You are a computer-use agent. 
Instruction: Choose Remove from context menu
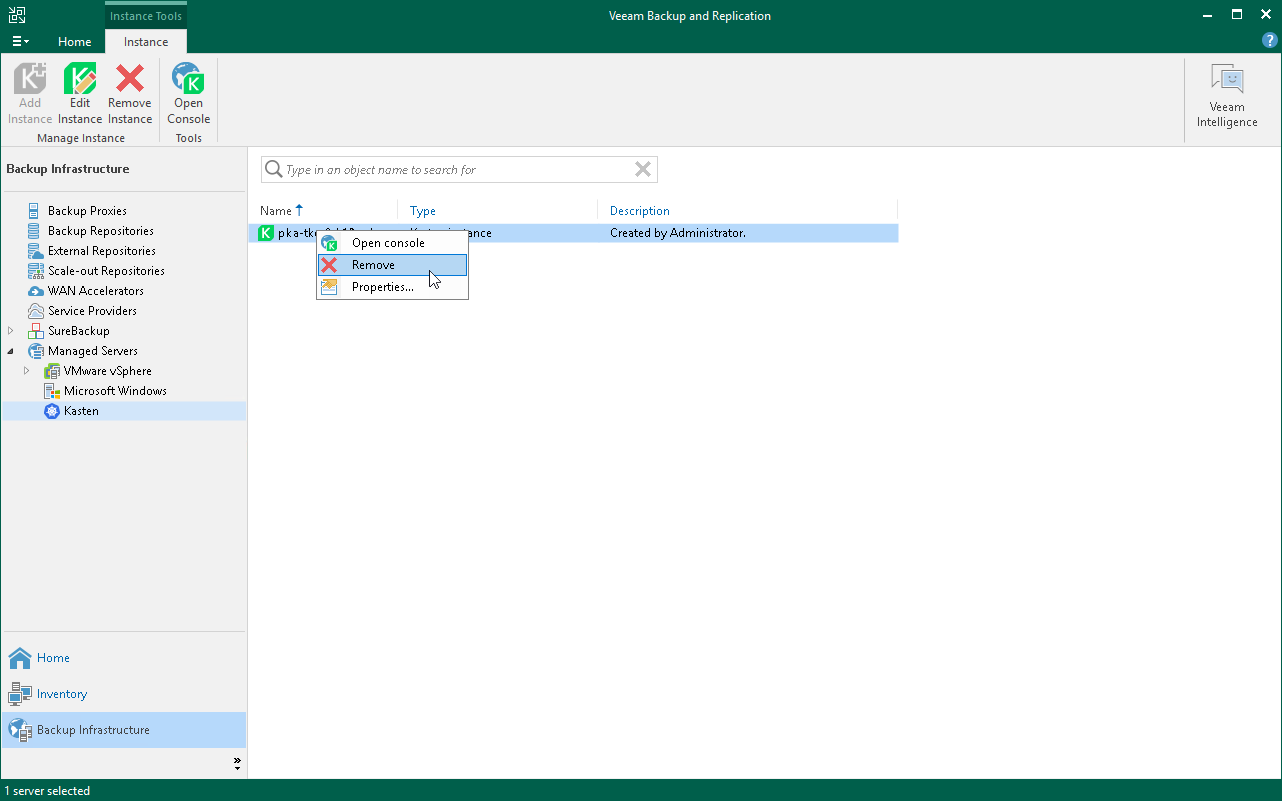pyautogui.click(x=392, y=265)
